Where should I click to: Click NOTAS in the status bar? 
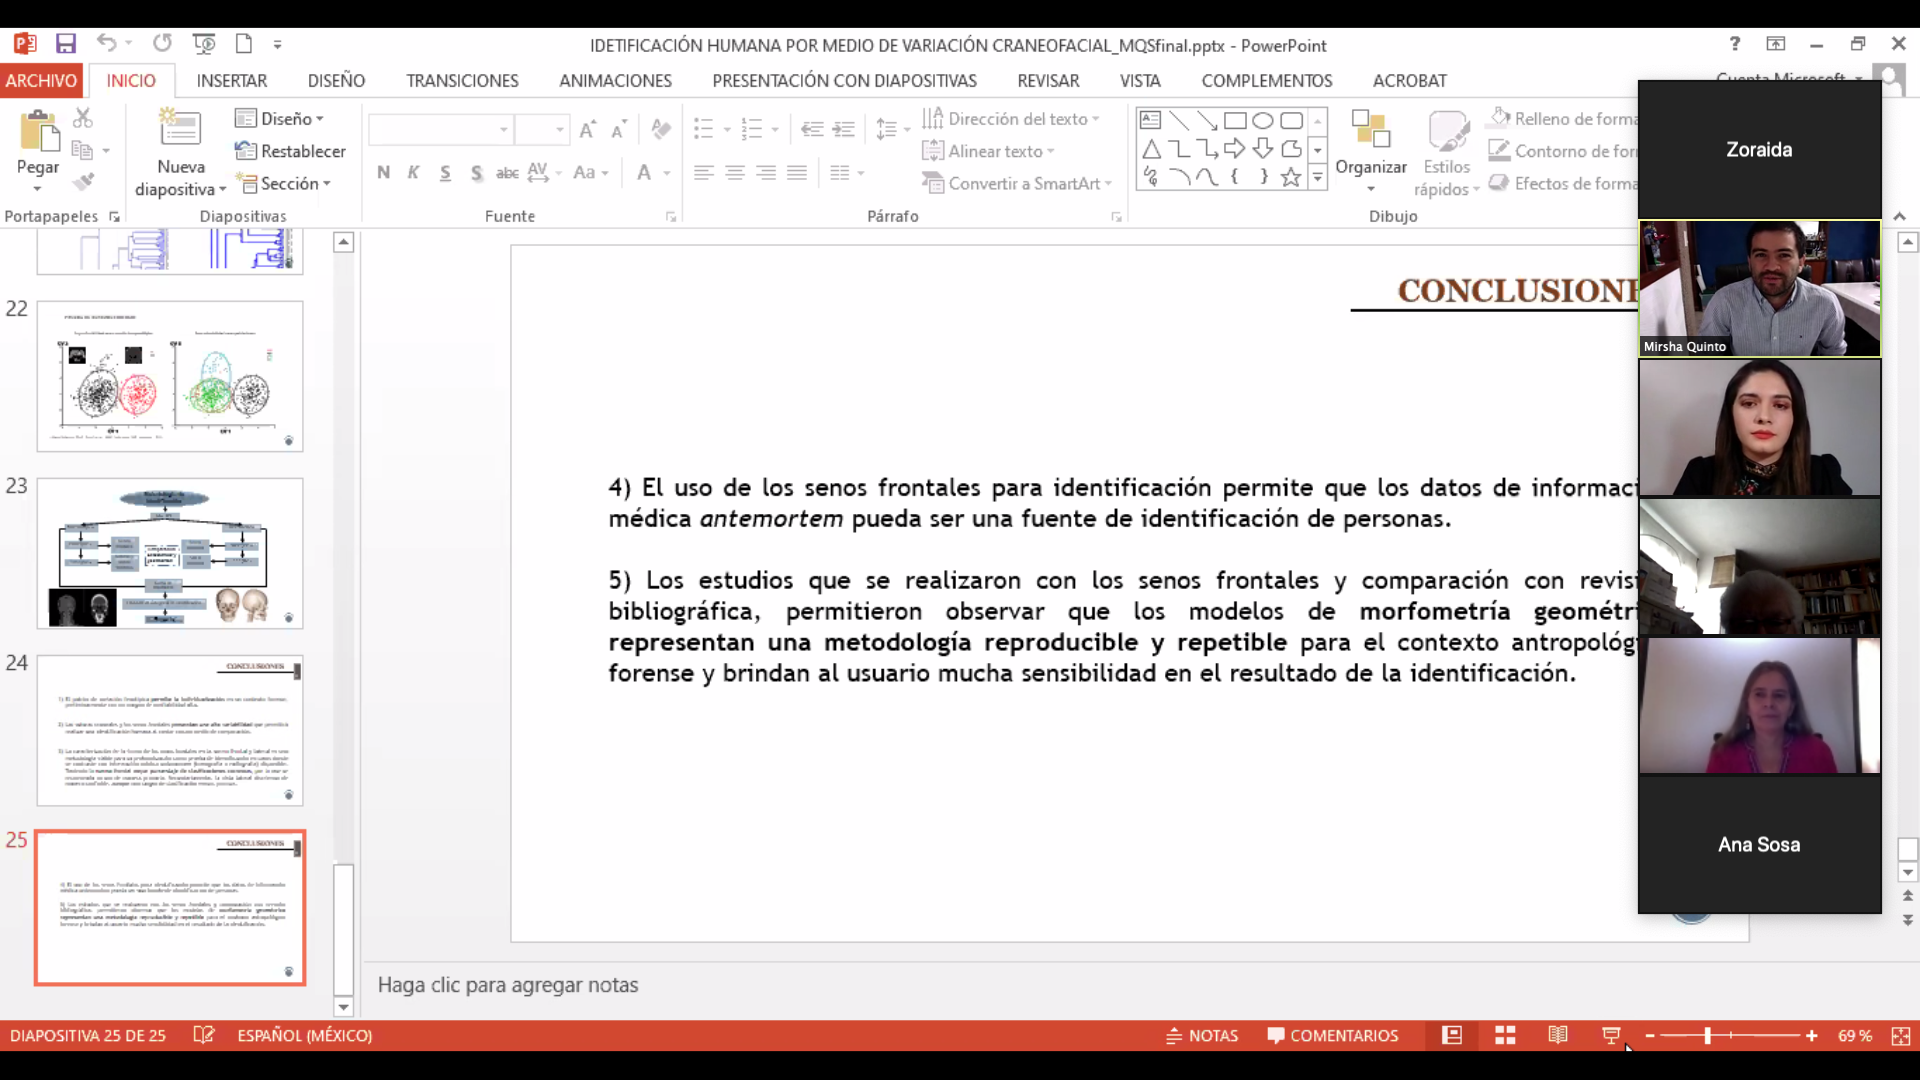[1202, 1035]
